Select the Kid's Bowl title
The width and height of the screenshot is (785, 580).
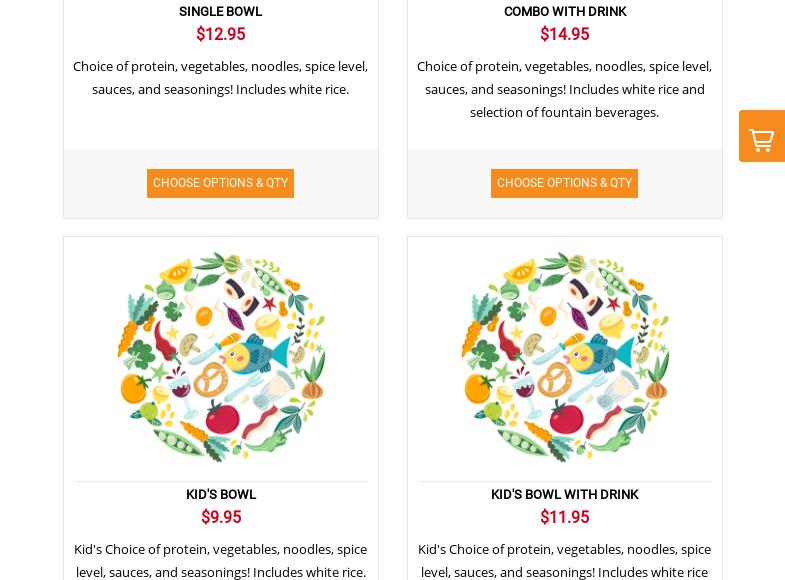pyautogui.click(x=221, y=494)
